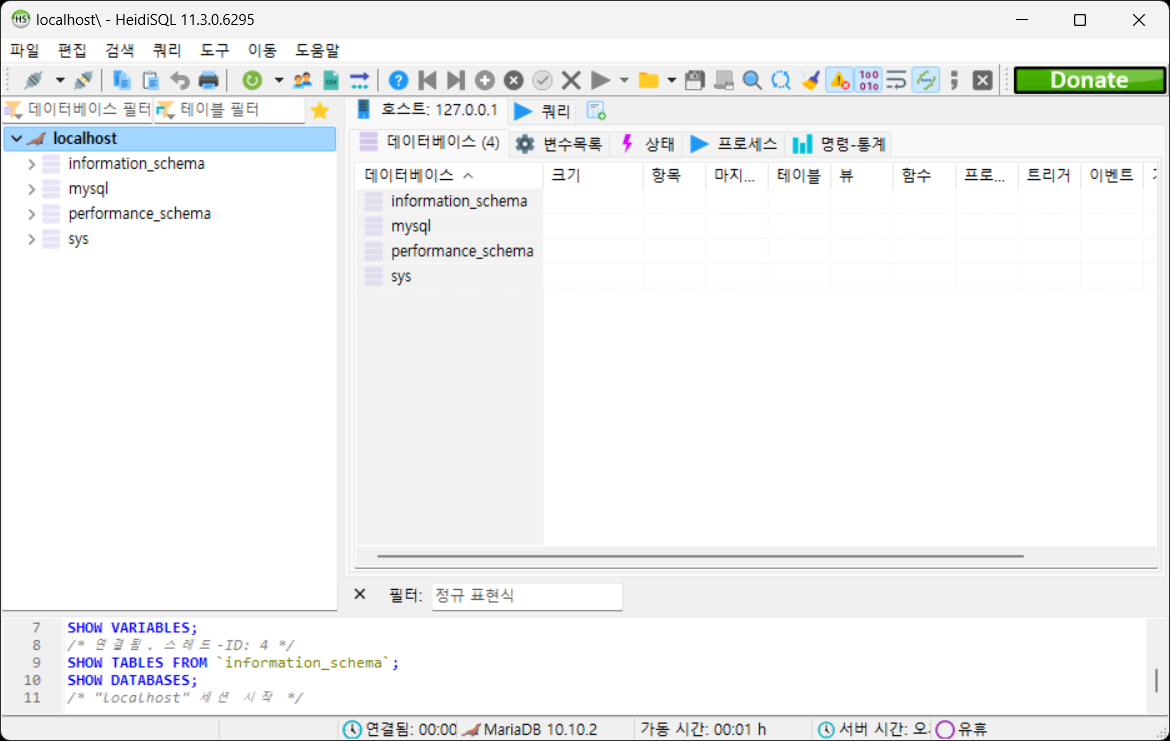Image resolution: width=1170 pixels, height=741 pixels.
Task: Click the broom clear icon
Action: tap(810, 80)
